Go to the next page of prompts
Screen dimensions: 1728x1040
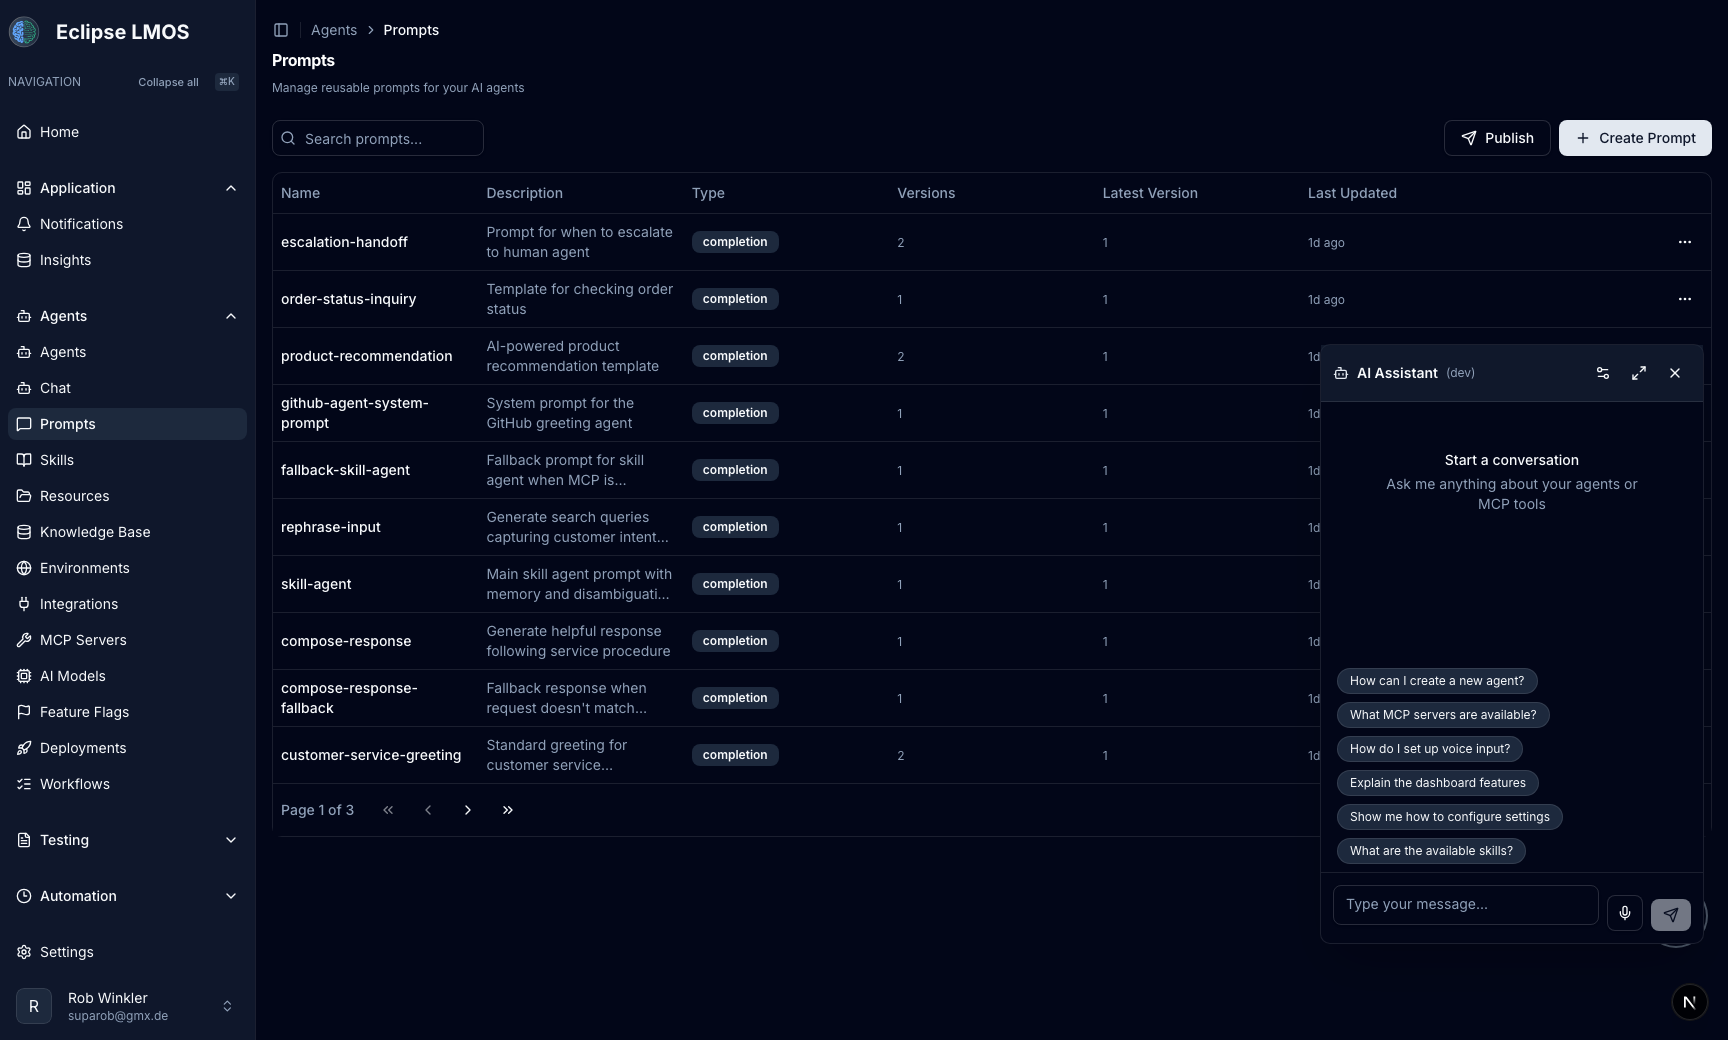[468, 810]
